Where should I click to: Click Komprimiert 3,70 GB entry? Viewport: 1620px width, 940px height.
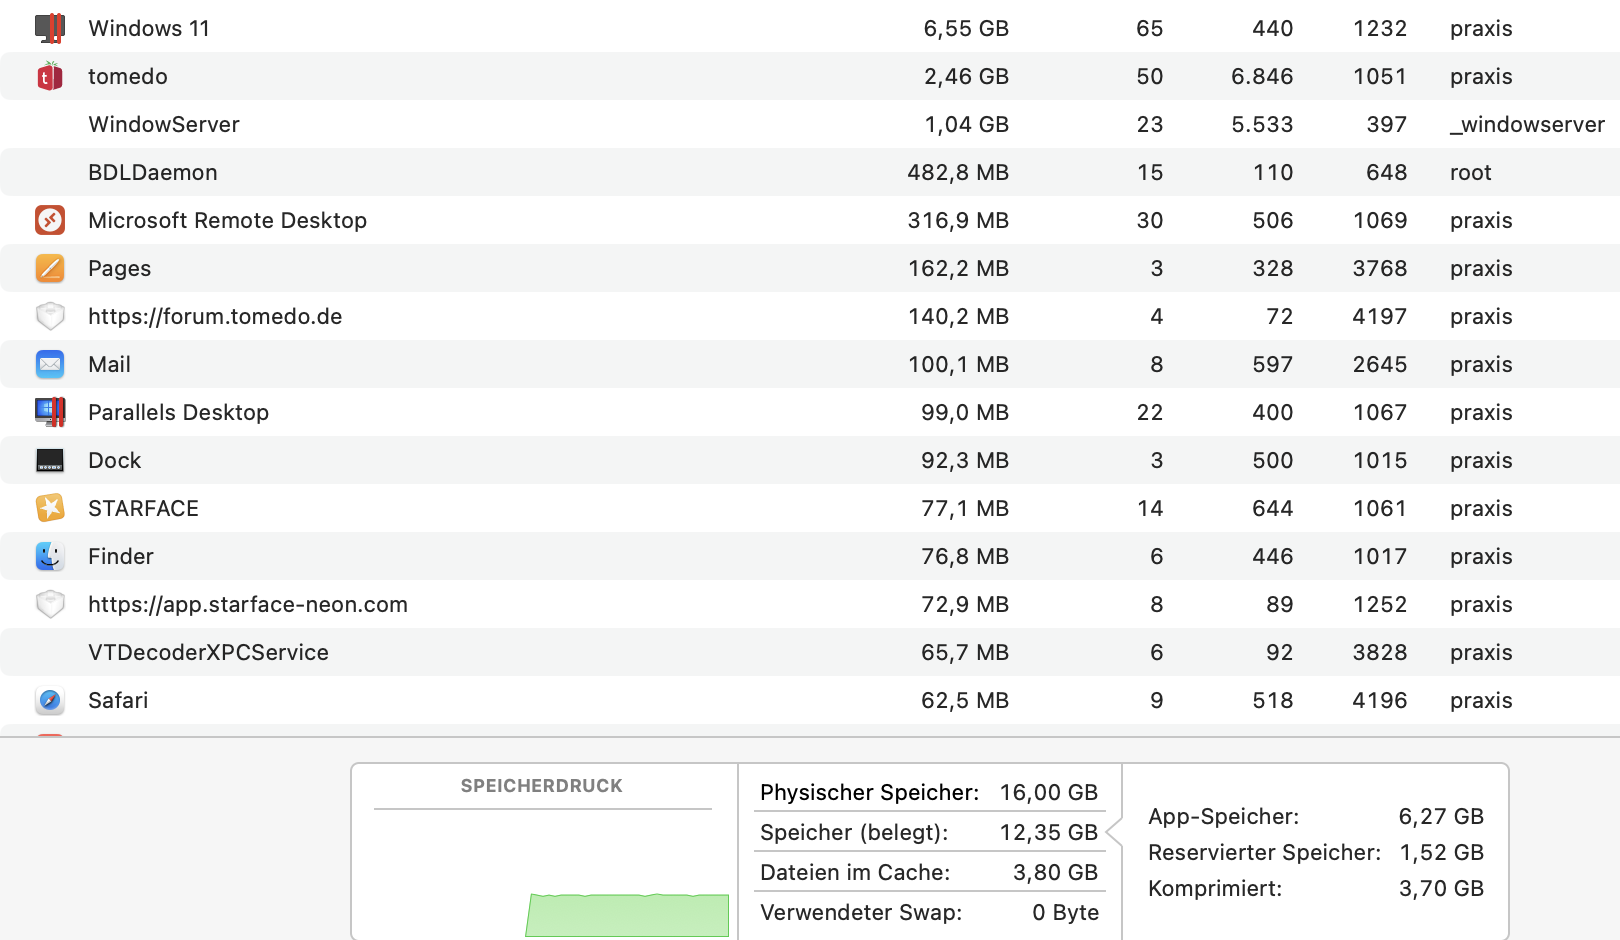tap(1316, 888)
